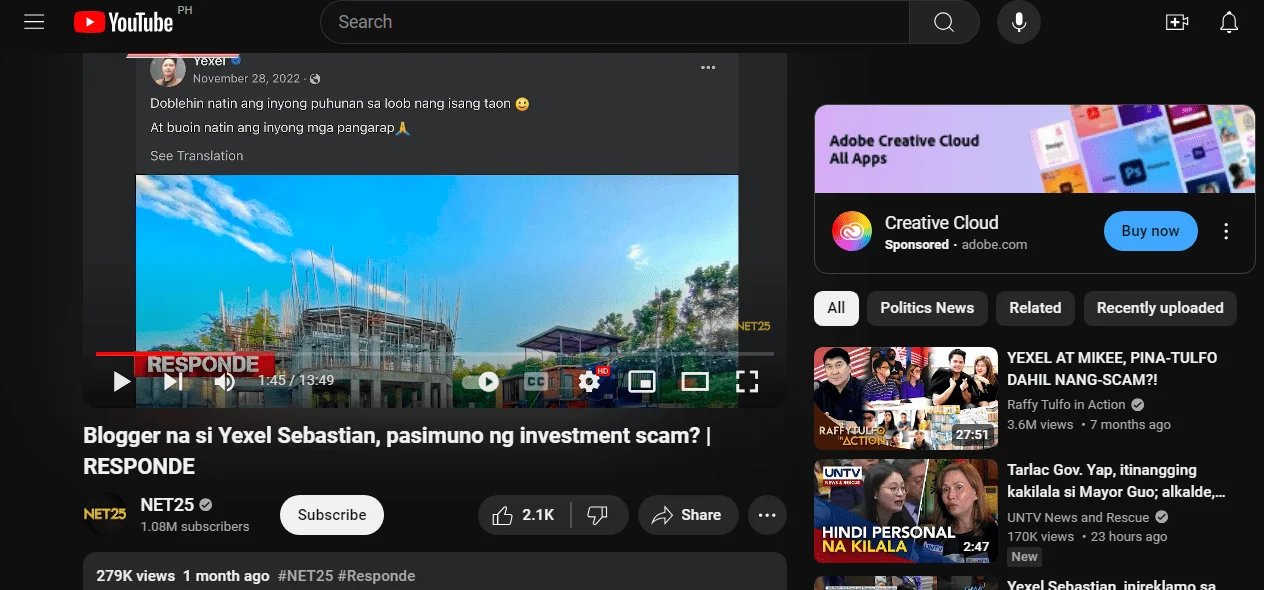Select the Related chip

pos(1035,308)
